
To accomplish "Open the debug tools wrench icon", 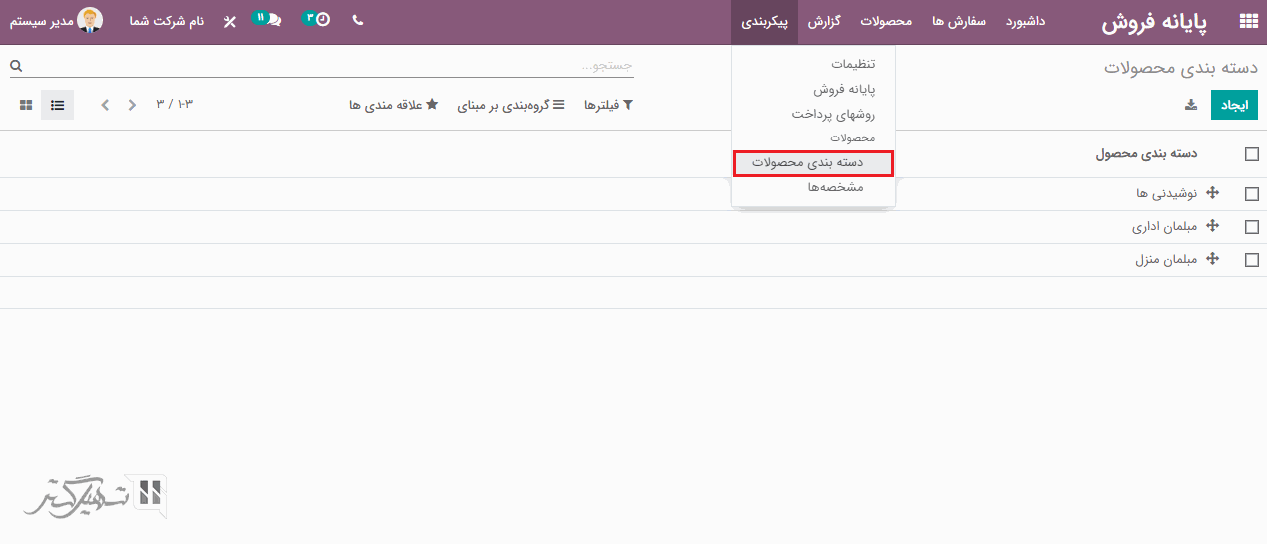I will (230, 21).
